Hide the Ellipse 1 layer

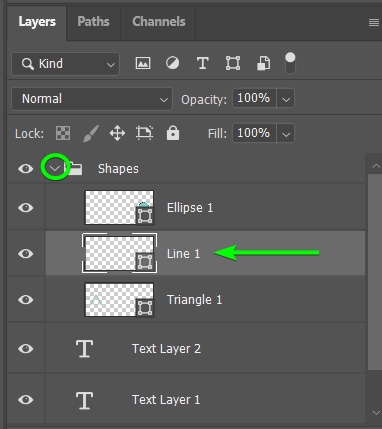point(26,208)
